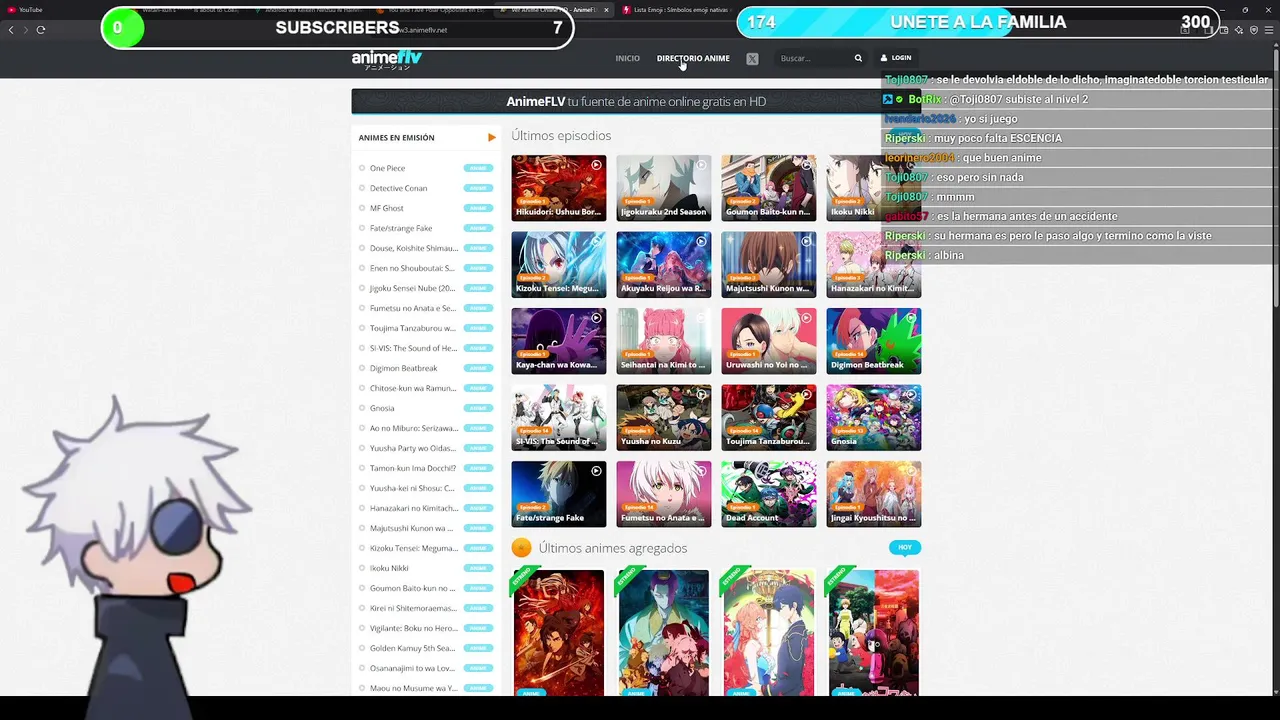Click play icon on Hikuidori: Ushuu Bor... thumbnail
Viewport: 1280px width, 720px height.
point(596,165)
